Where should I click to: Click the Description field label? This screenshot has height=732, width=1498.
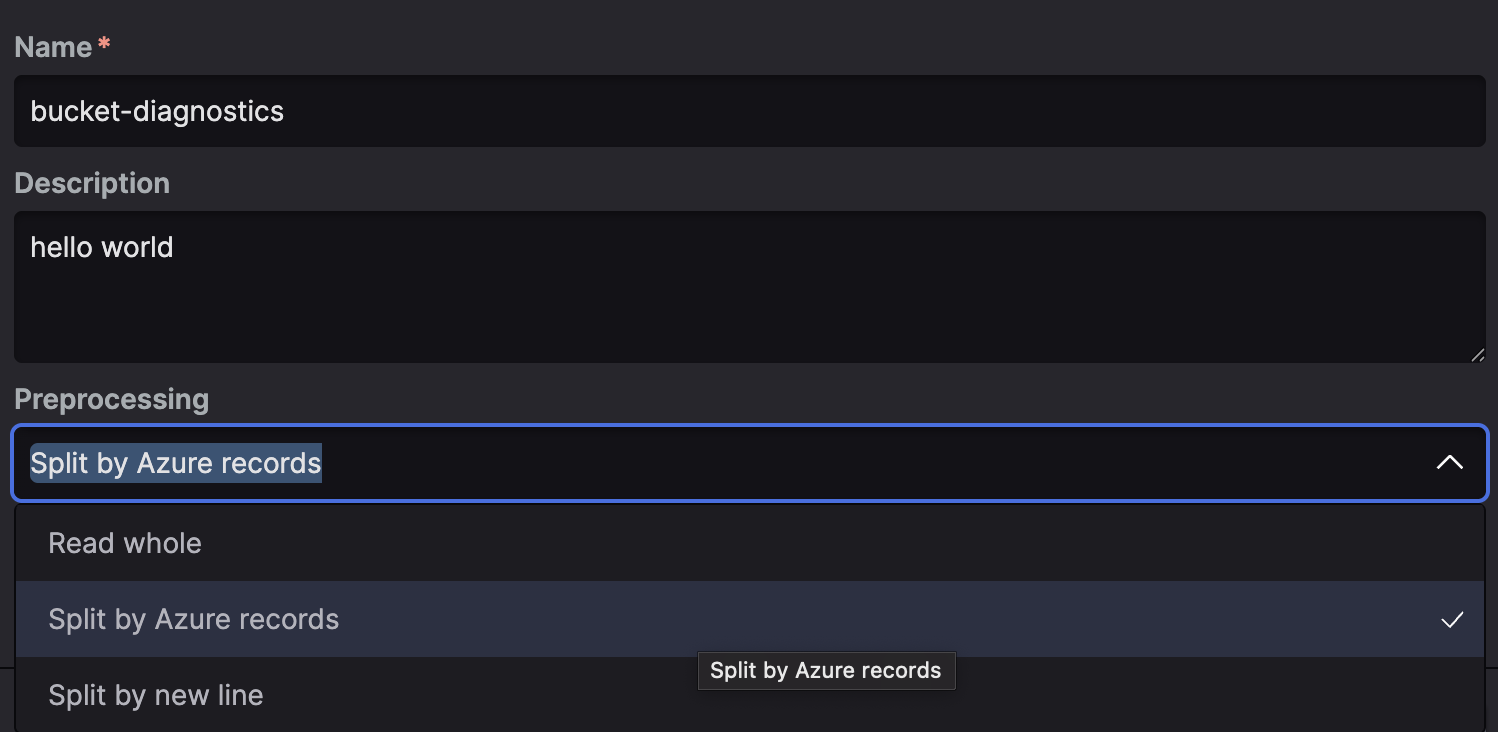(92, 183)
